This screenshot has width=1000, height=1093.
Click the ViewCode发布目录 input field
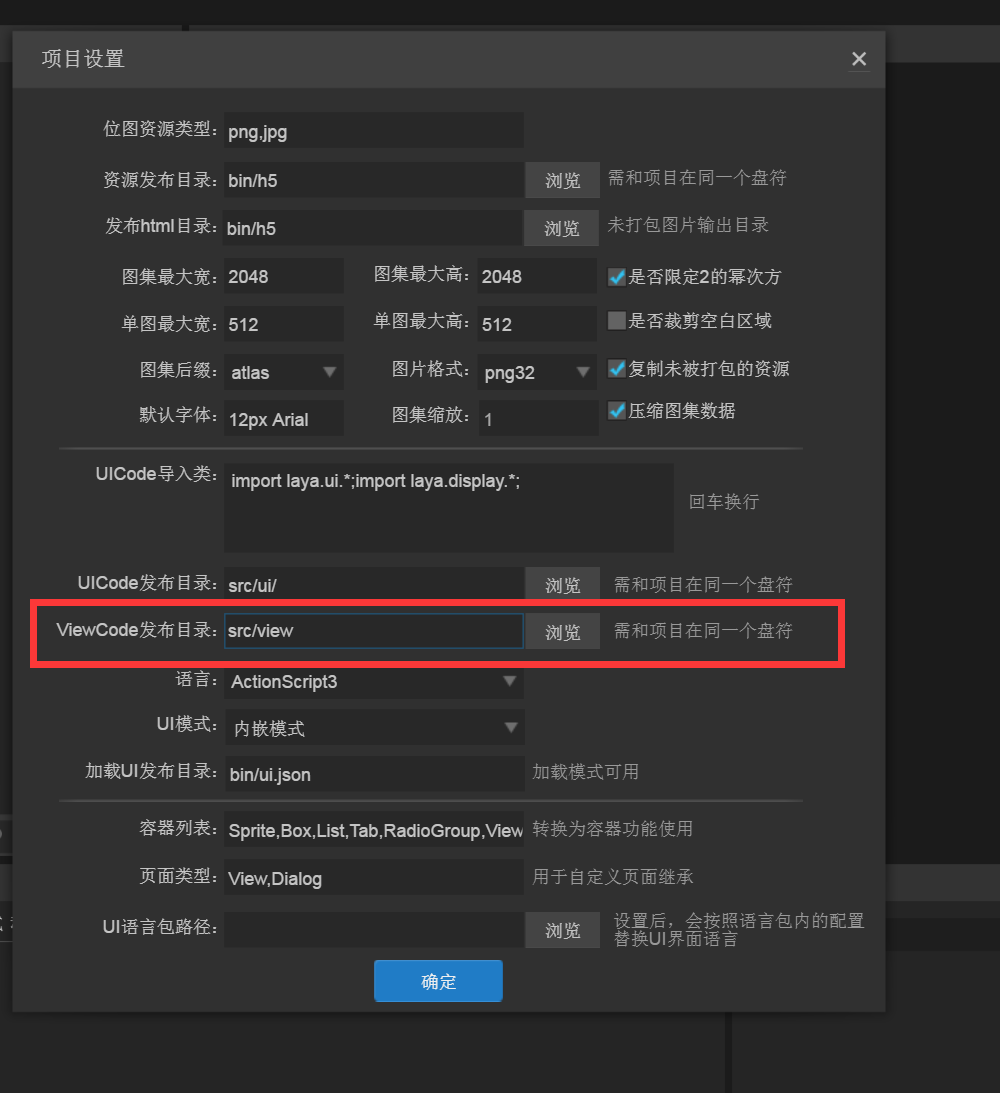coord(374,631)
